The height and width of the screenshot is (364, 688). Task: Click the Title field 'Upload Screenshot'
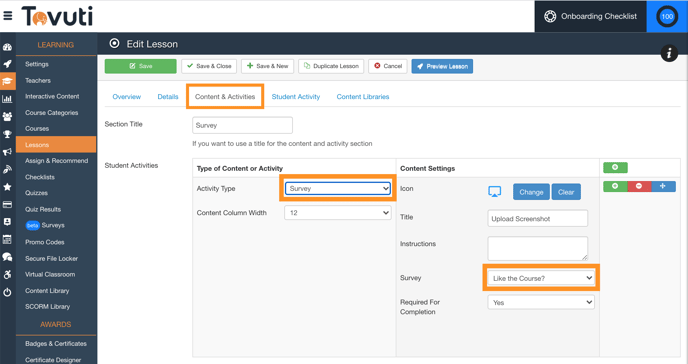coord(538,218)
